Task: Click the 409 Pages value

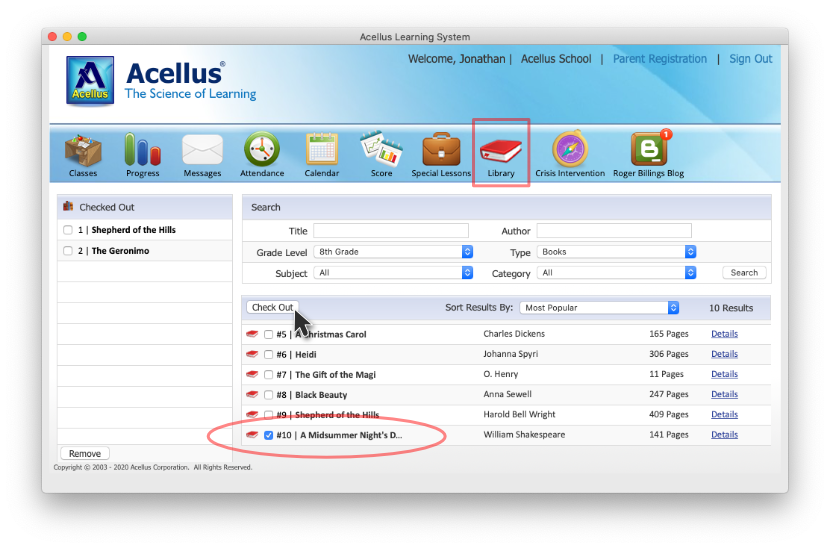Action: 669,414
